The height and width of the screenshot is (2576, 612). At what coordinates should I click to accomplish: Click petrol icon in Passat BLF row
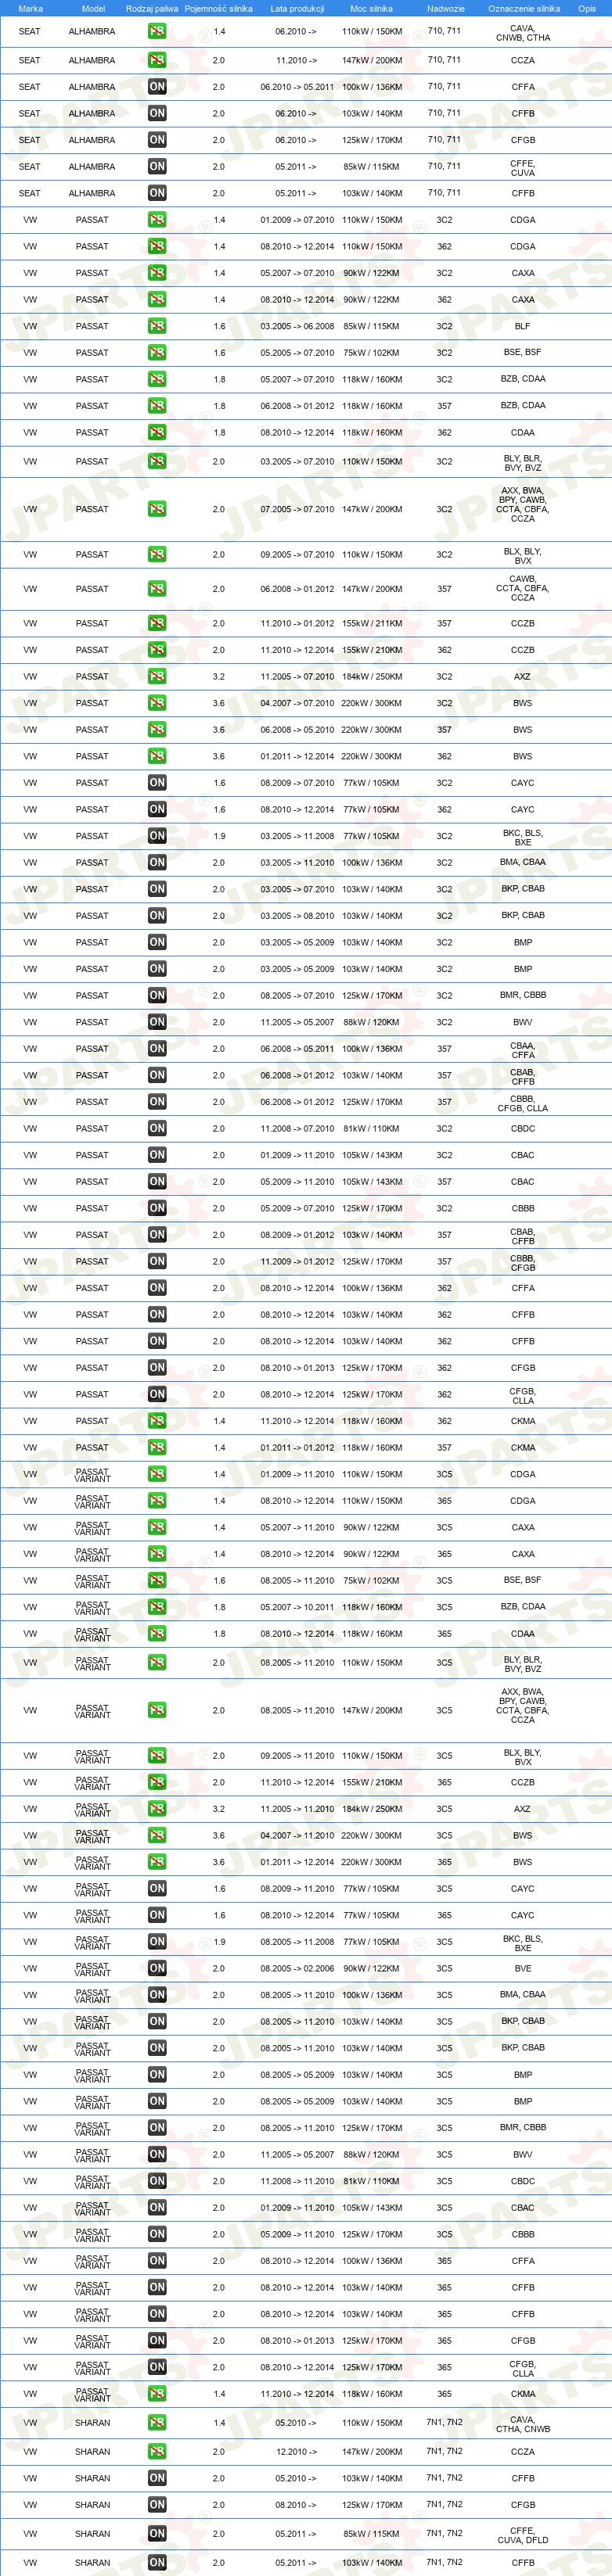point(157,326)
